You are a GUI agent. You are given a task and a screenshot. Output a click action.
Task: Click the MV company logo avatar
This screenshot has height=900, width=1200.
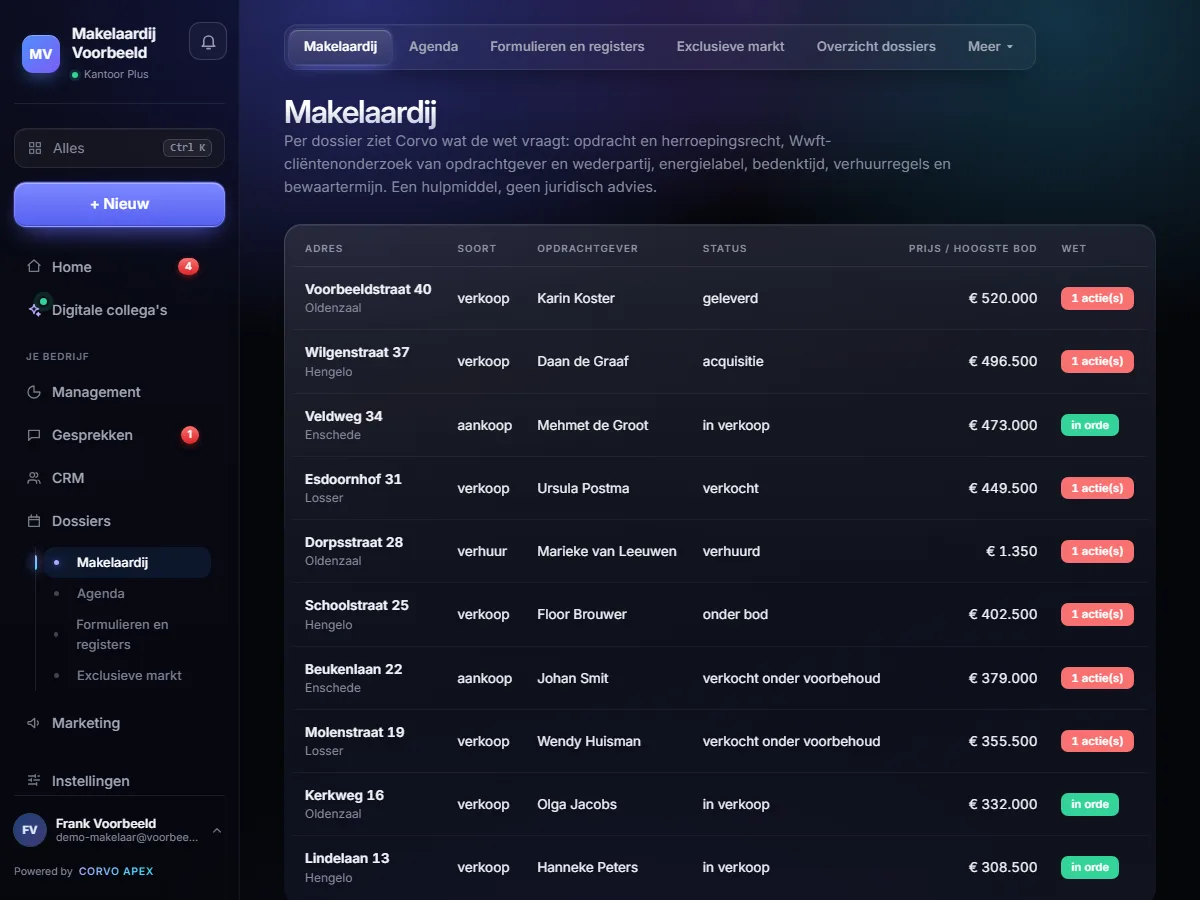pyautogui.click(x=41, y=54)
